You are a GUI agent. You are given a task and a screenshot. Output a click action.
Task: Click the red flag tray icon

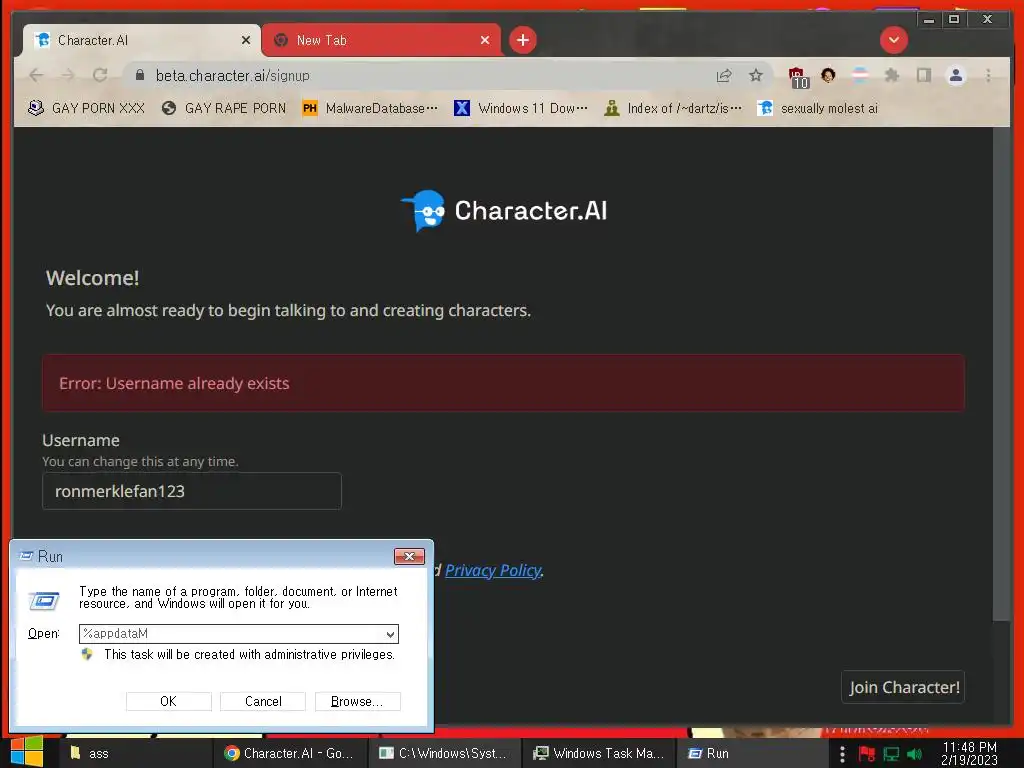tap(867, 754)
